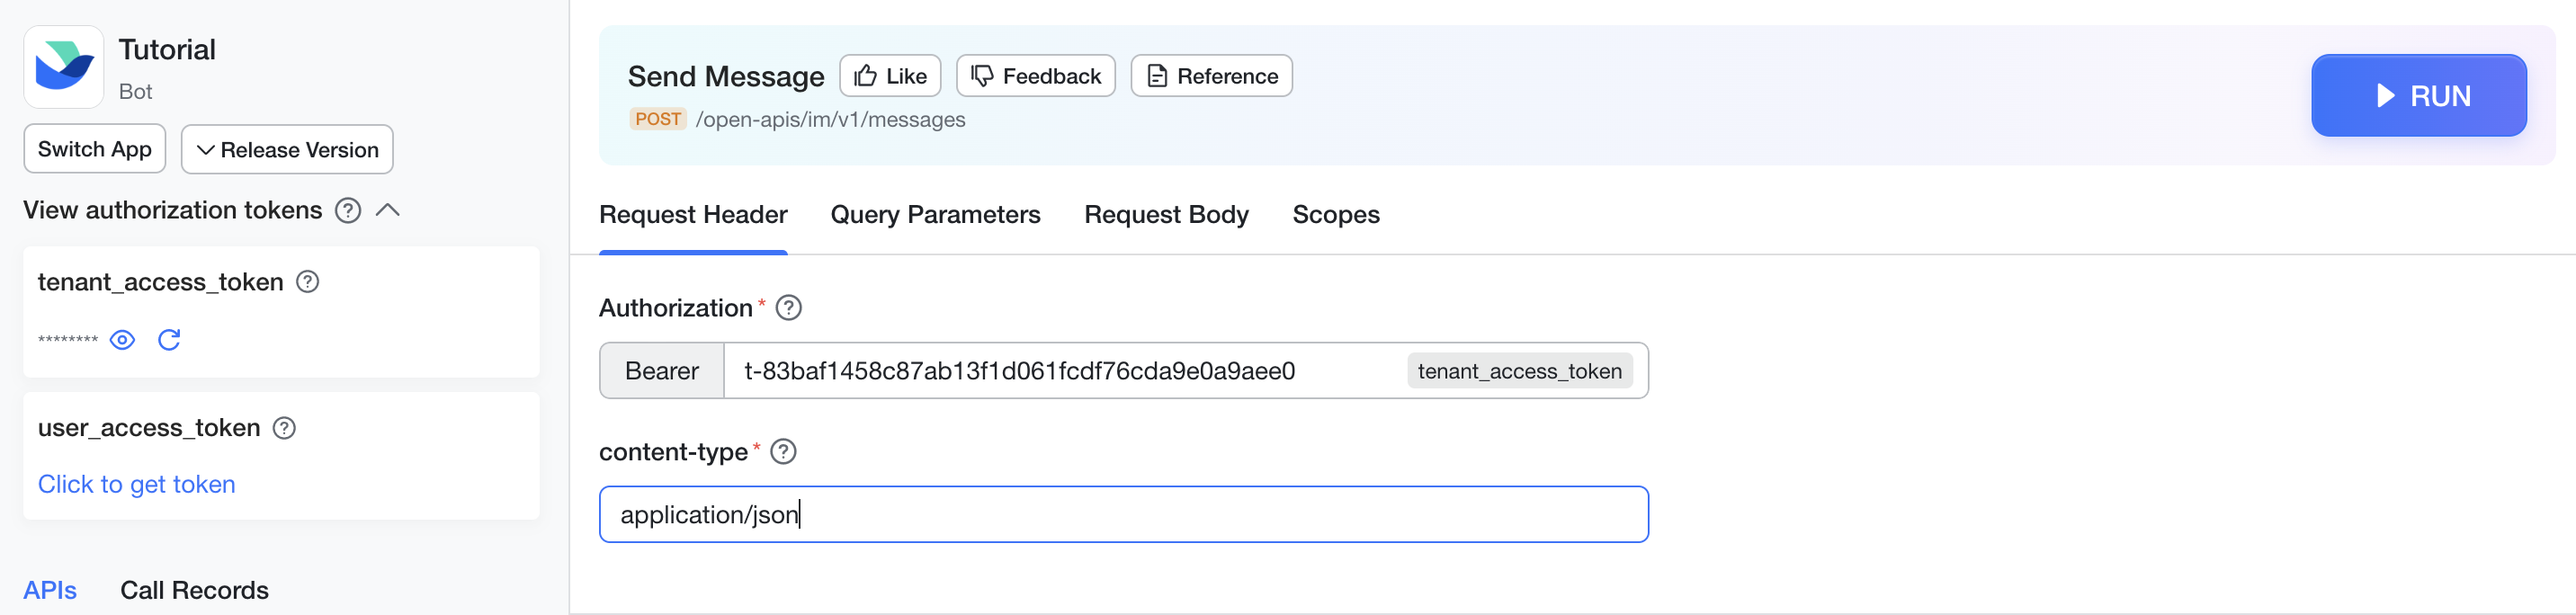Click the tenant_access_token type selector tag
The height and width of the screenshot is (615, 2576).
tap(1519, 371)
